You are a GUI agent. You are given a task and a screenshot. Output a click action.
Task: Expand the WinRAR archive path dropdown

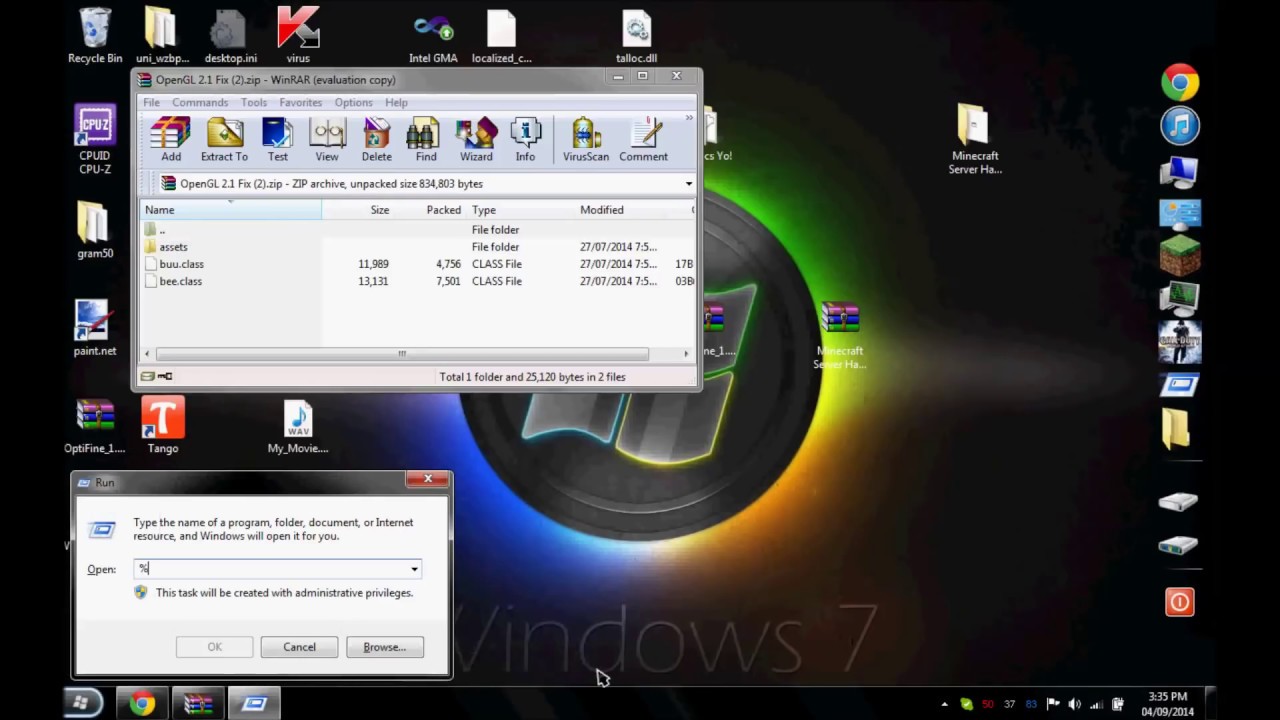(688, 184)
